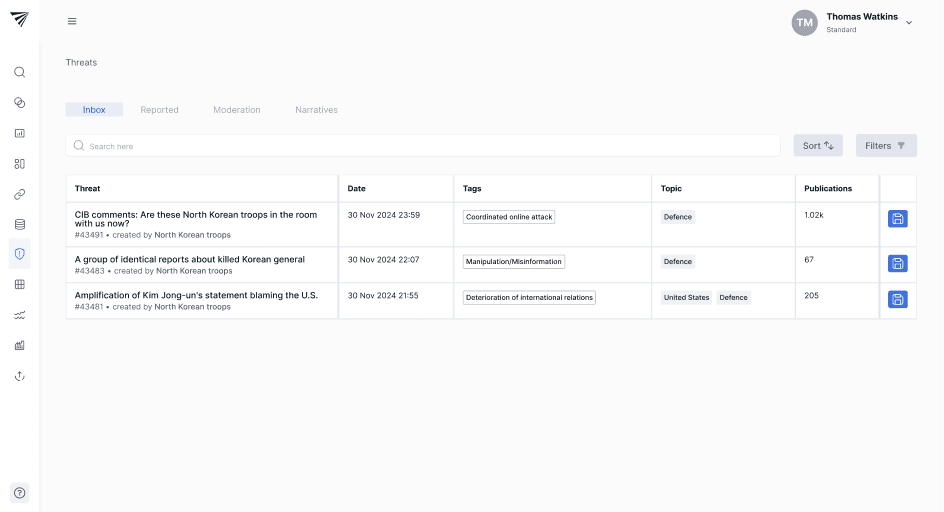Open the Filters panel

click(885, 146)
